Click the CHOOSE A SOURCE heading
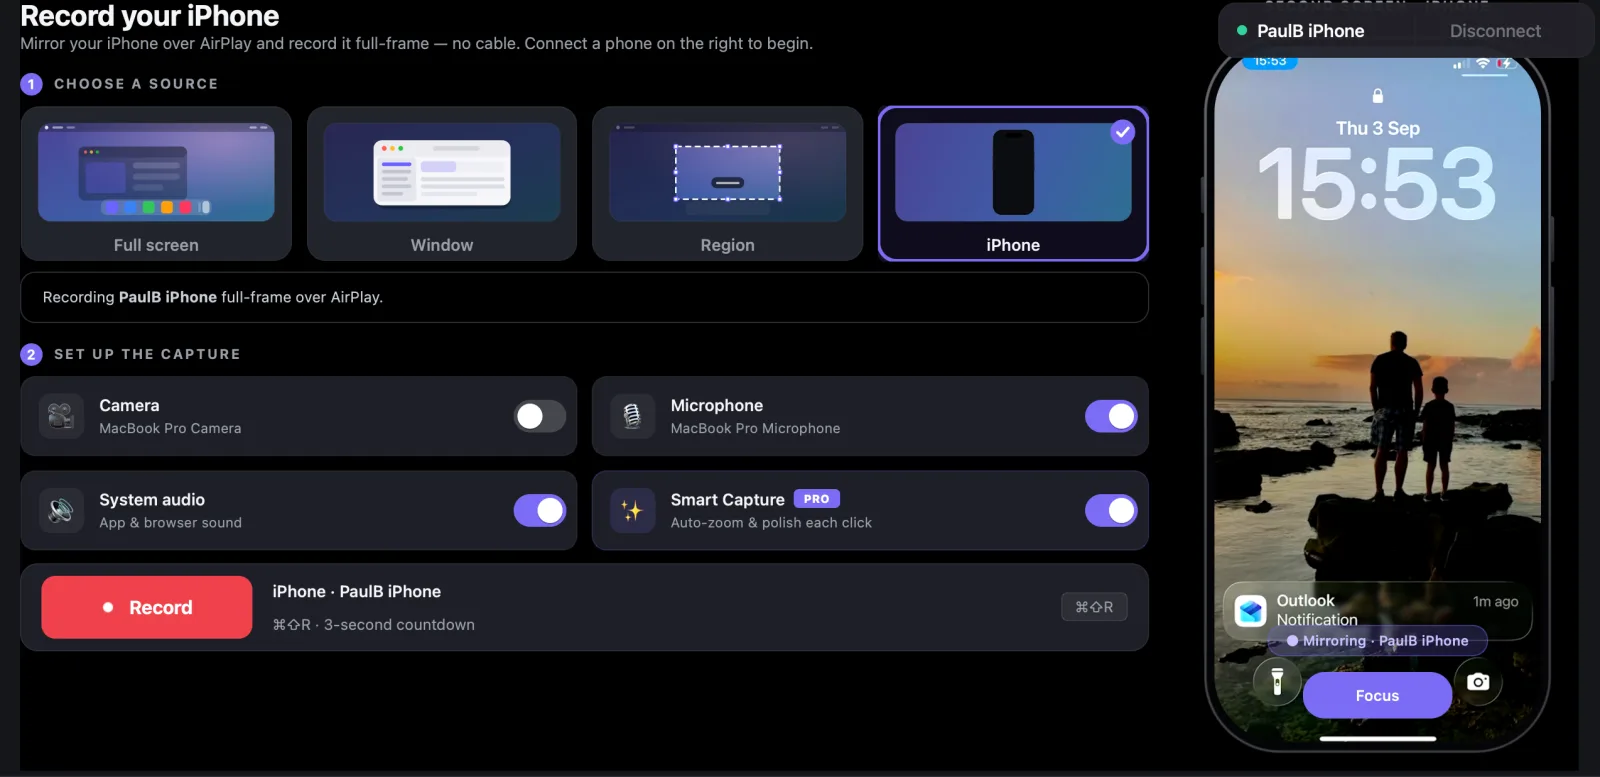 pyautogui.click(x=136, y=84)
